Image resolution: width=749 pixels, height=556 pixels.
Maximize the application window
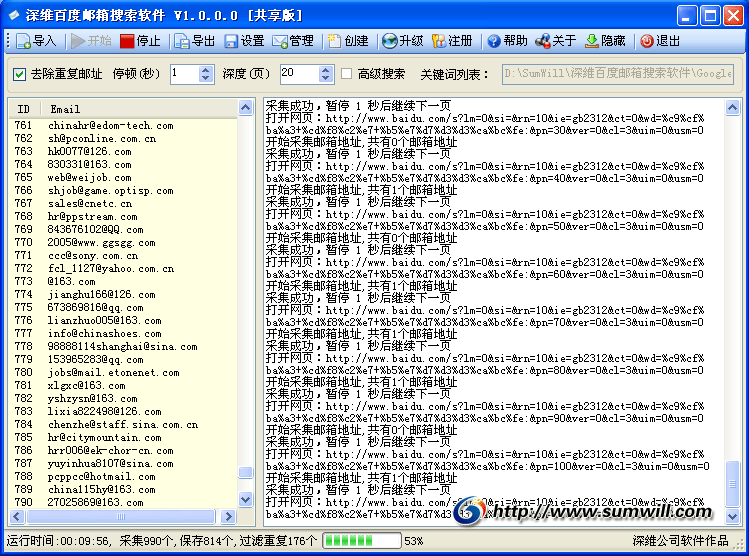click(710, 16)
